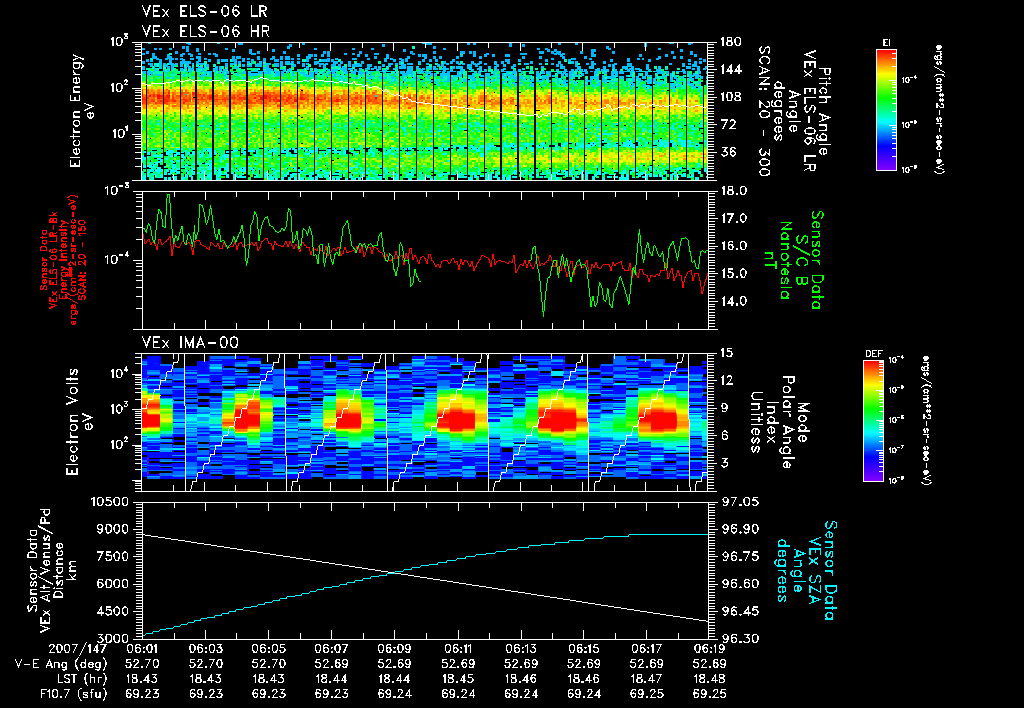Click the 18.0 nanotesla tick label
1024x708 pixels.
click(x=734, y=191)
